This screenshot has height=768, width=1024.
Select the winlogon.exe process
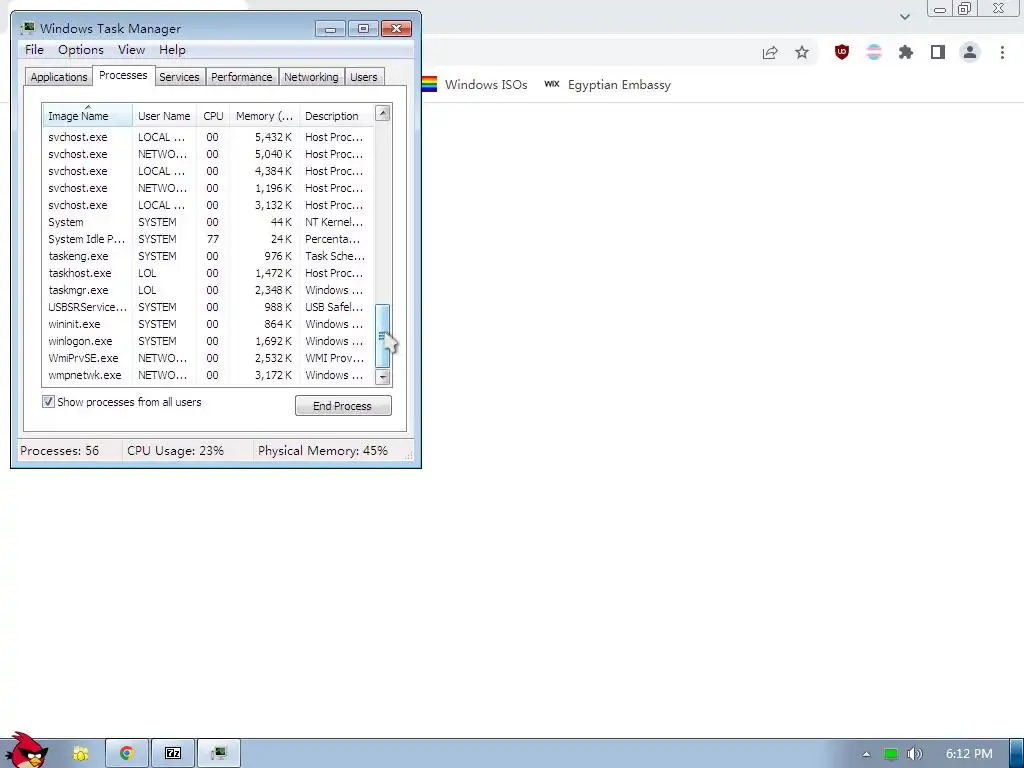[x=208, y=341]
